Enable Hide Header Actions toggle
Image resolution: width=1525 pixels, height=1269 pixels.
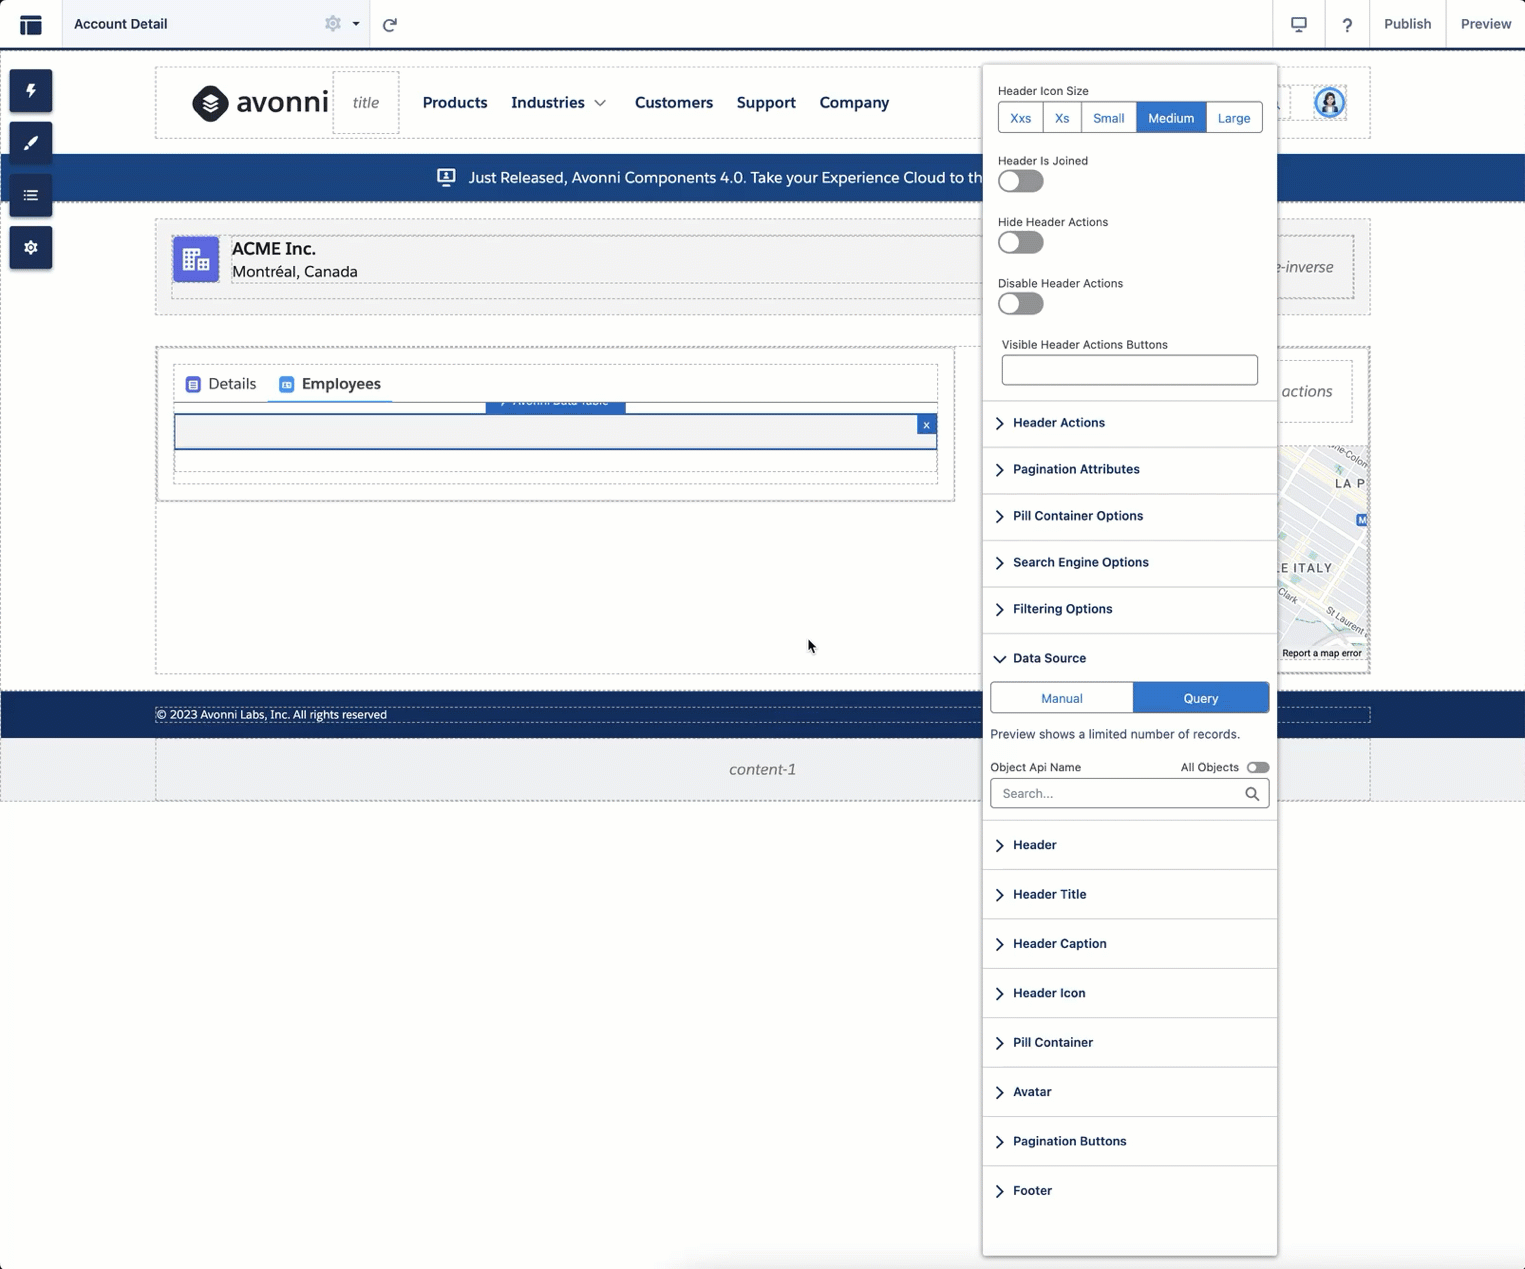pyautogui.click(x=1020, y=243)
